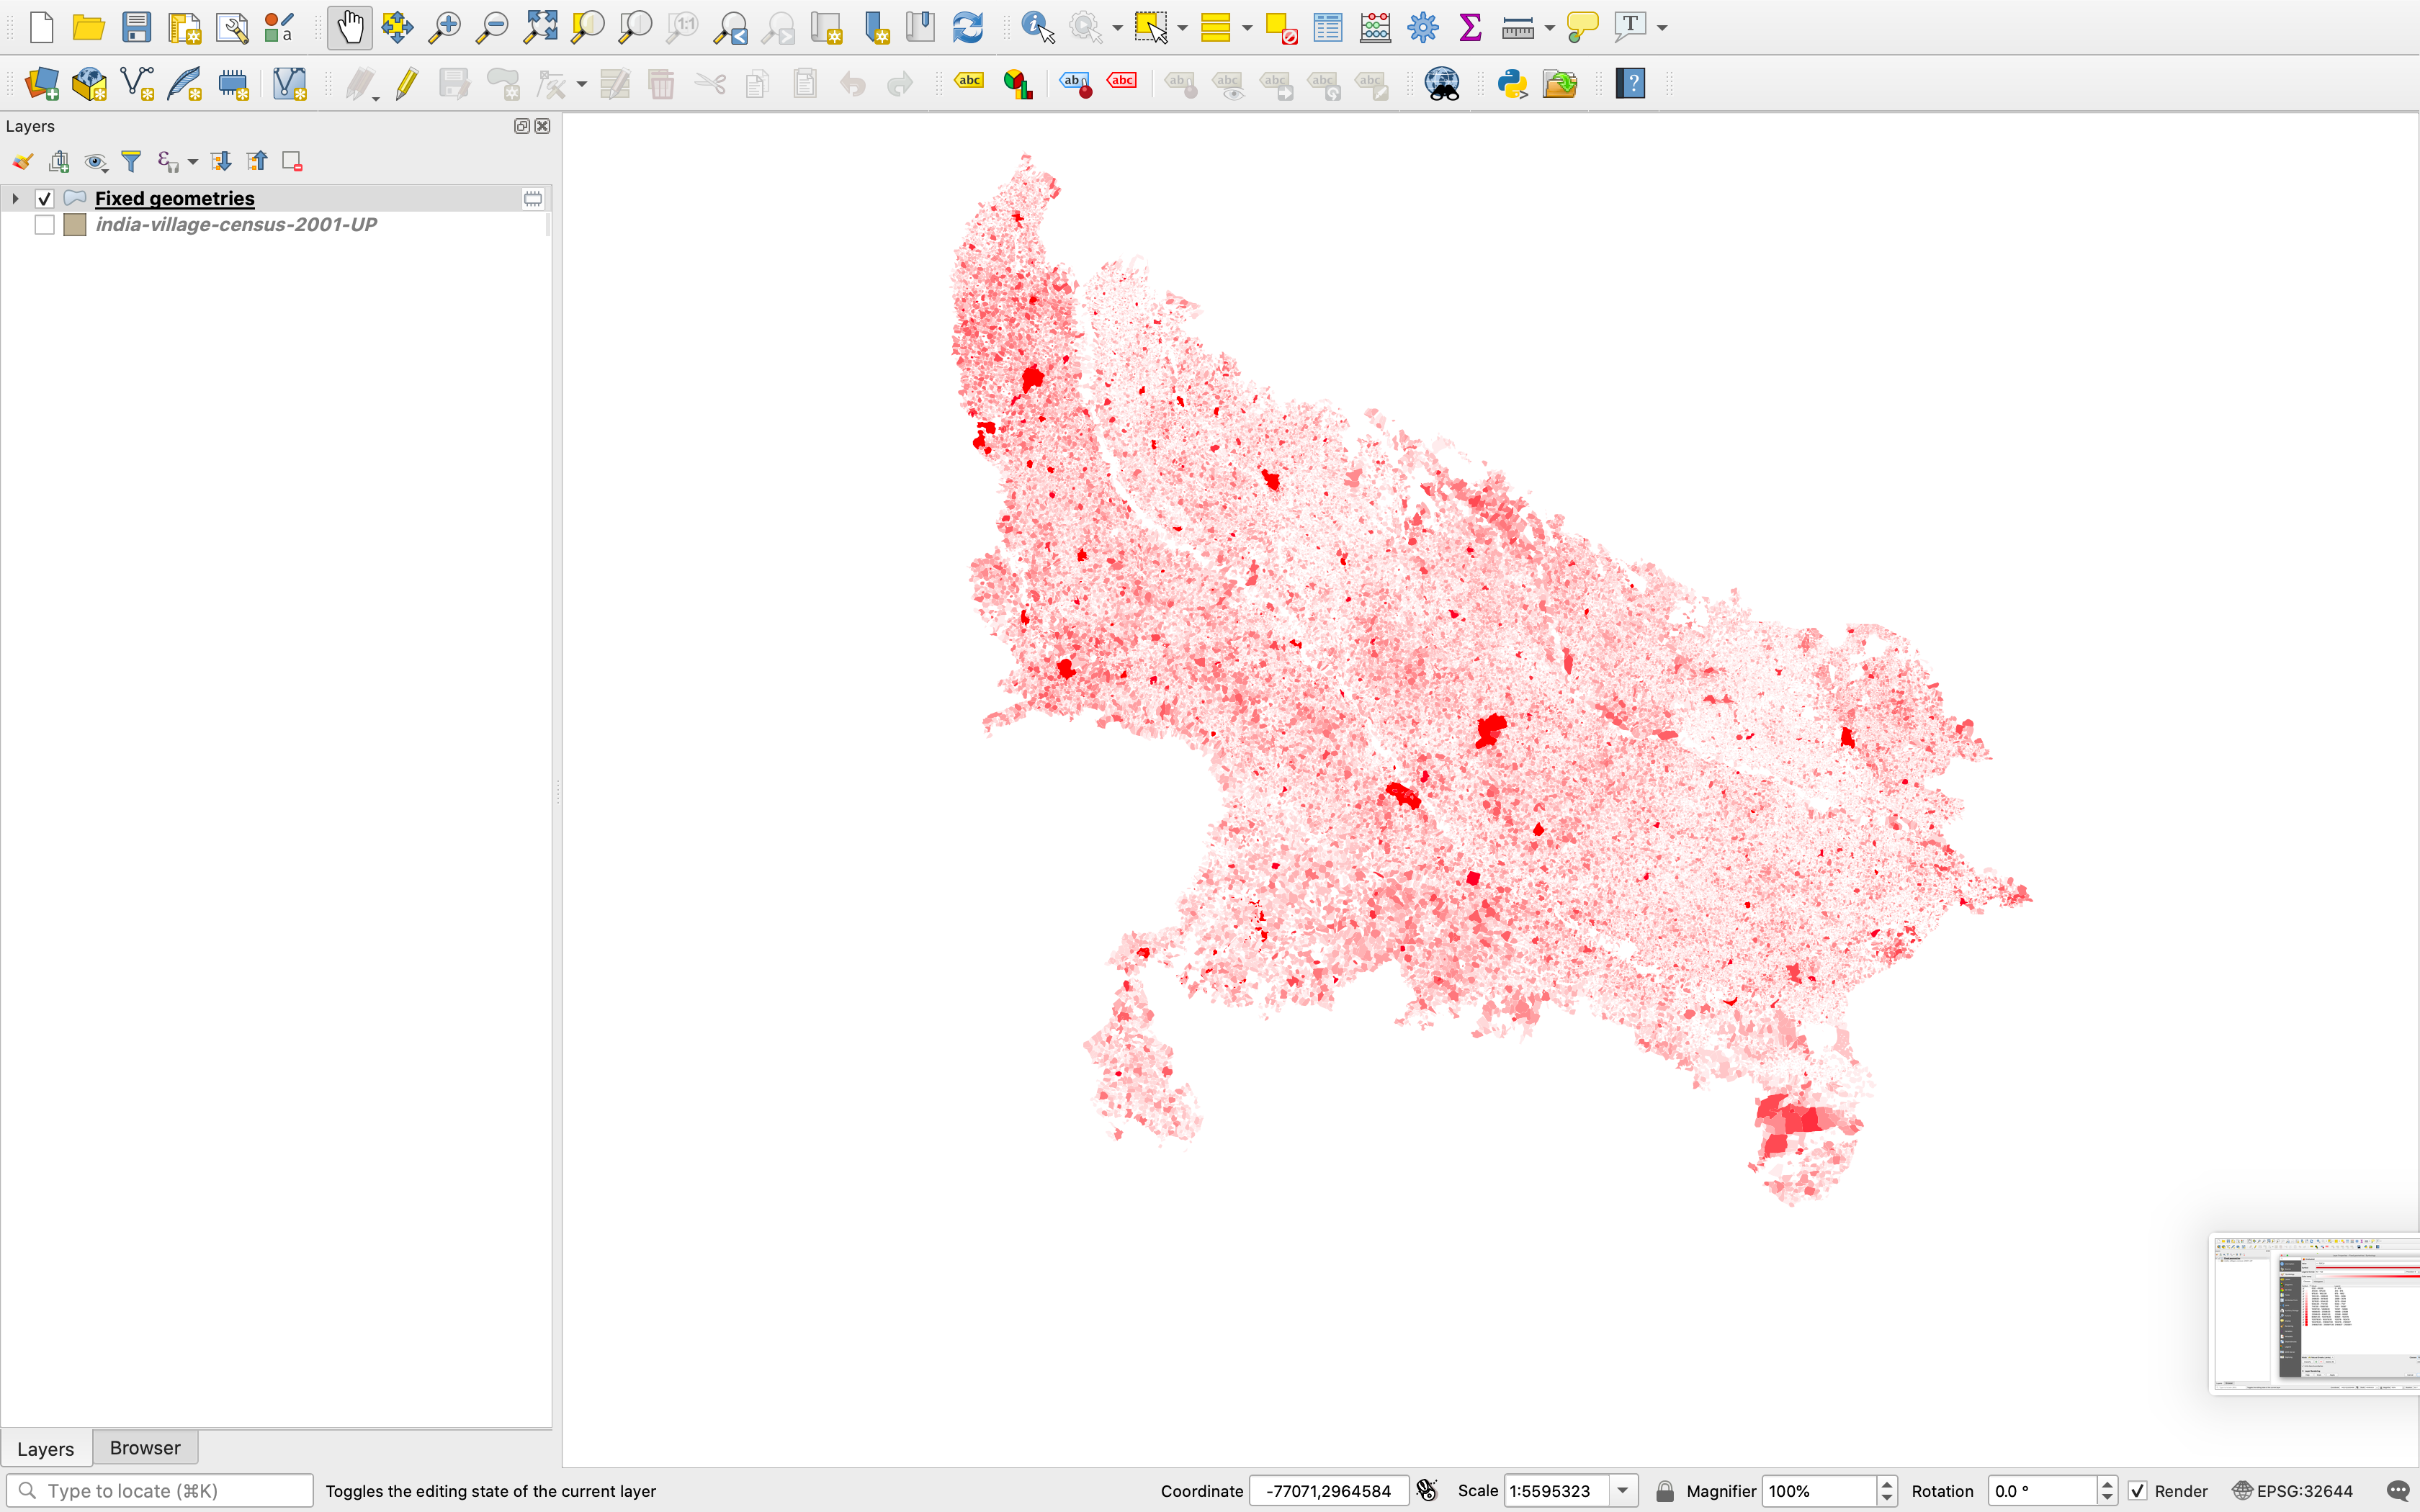Click the india-village-census layer color swatch

click(x=75, y=225)
